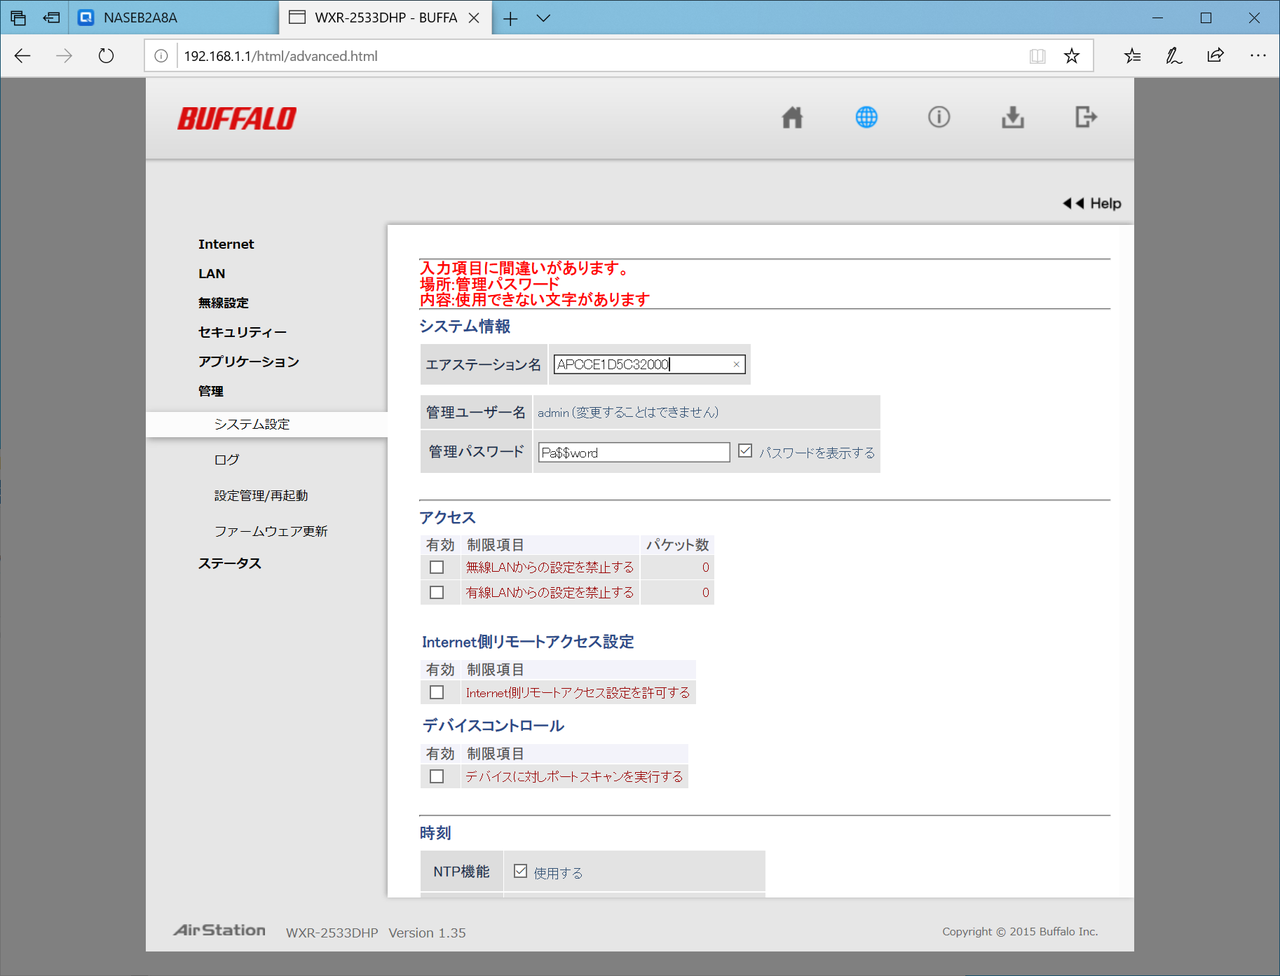
Task: Collapse the 管理 sidebar menu
Action: coord(211,391)
